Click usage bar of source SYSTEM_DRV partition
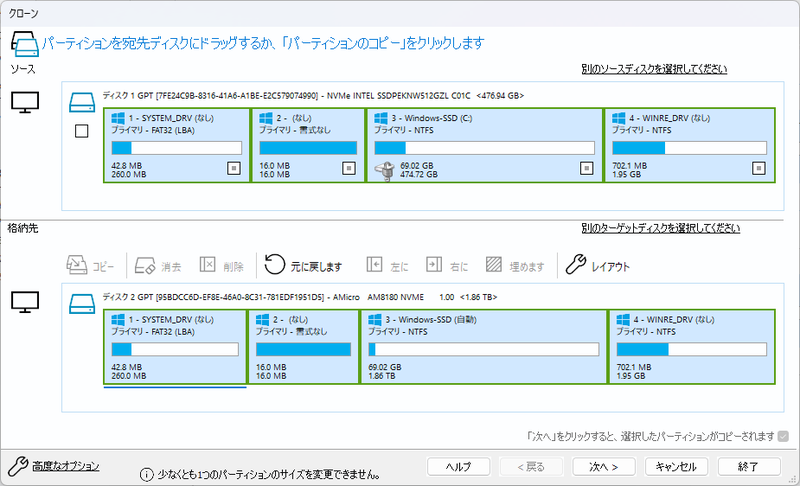 click(x=177, y=148)
